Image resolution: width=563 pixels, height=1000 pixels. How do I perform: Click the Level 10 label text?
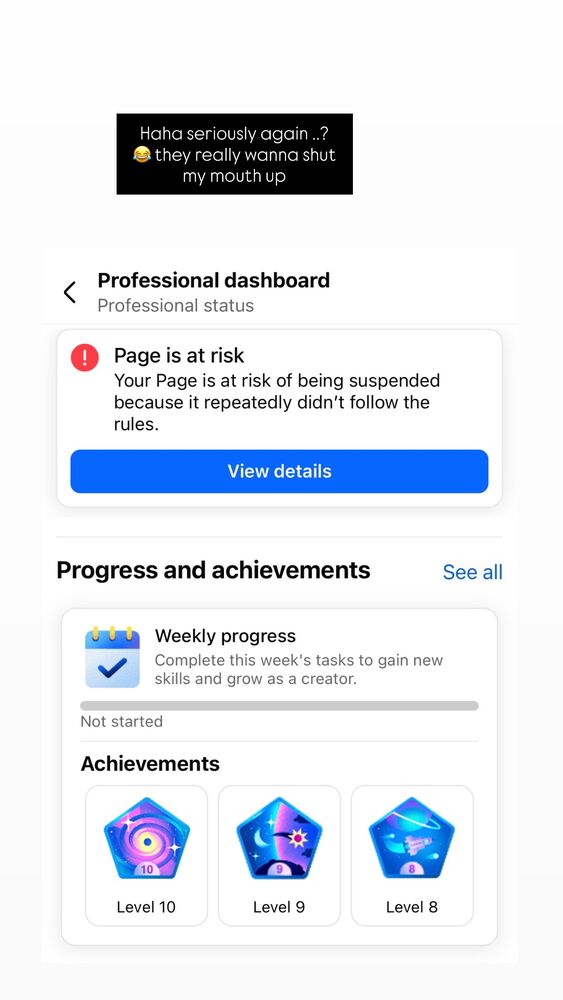click(146, 907)
